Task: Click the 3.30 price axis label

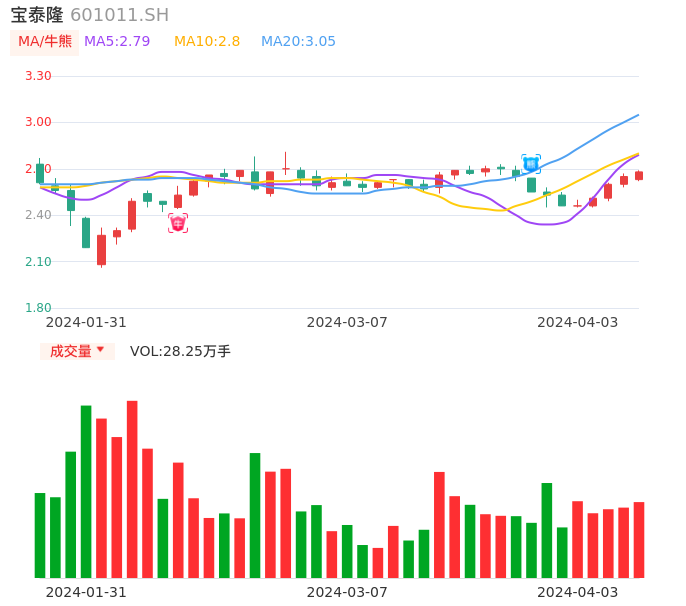Action: (x=38, y=76)
